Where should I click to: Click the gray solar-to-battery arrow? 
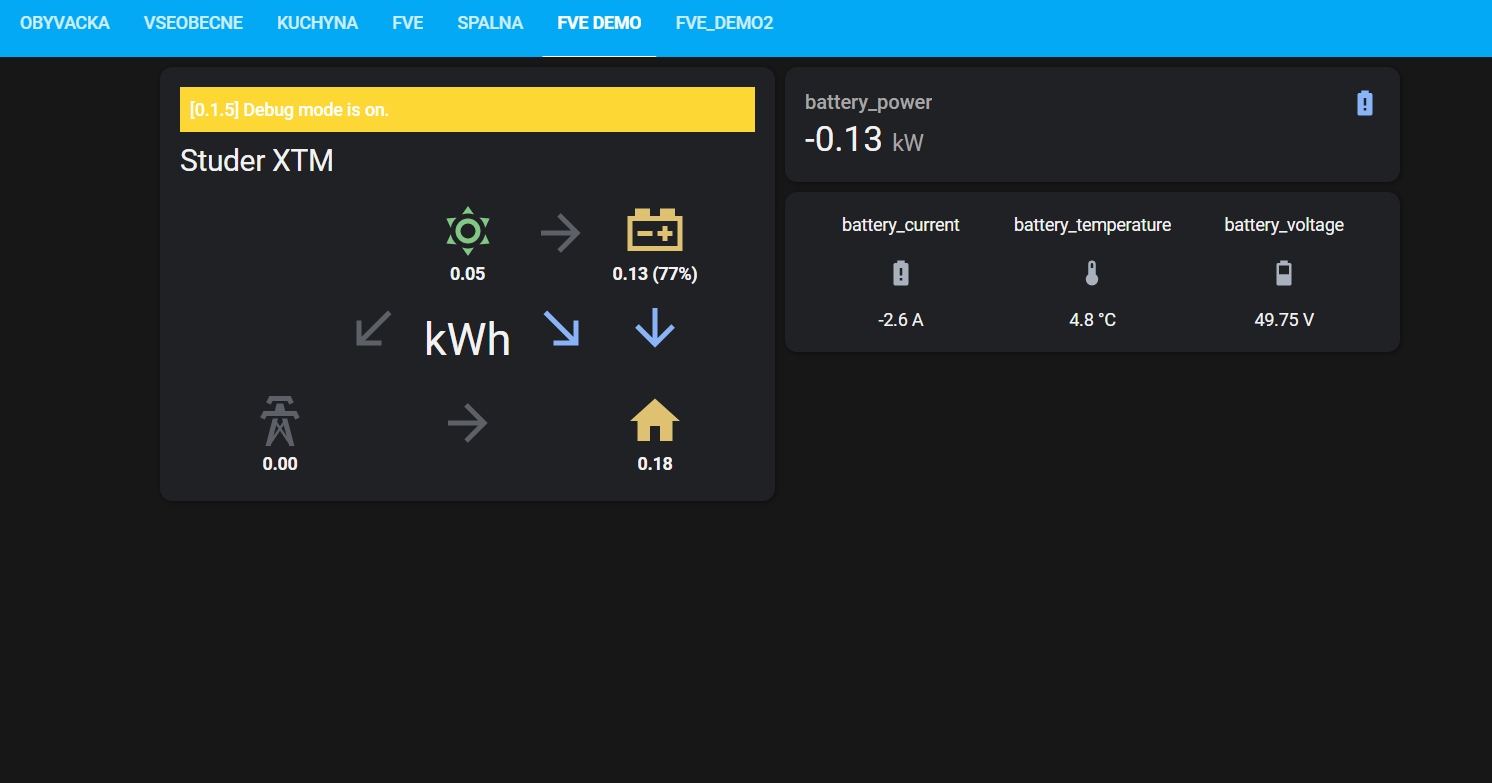560,235
